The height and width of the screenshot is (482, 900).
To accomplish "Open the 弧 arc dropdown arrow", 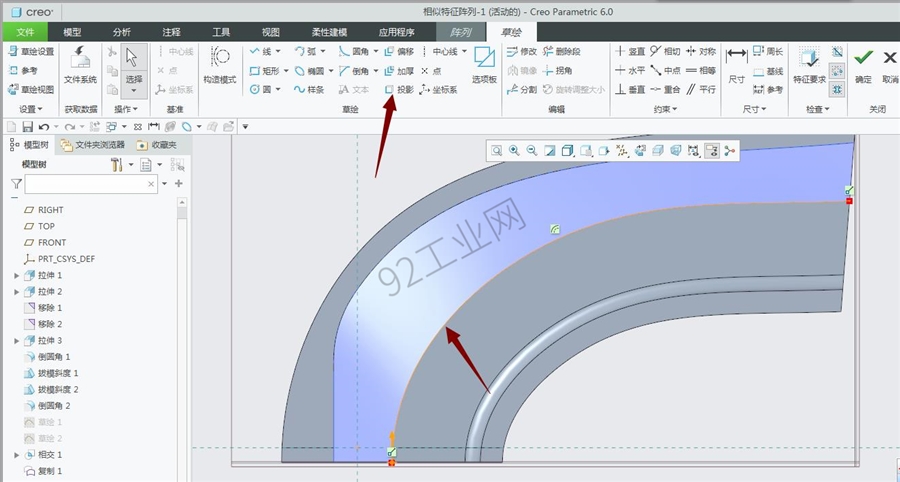I will click(x=322, y=52).
